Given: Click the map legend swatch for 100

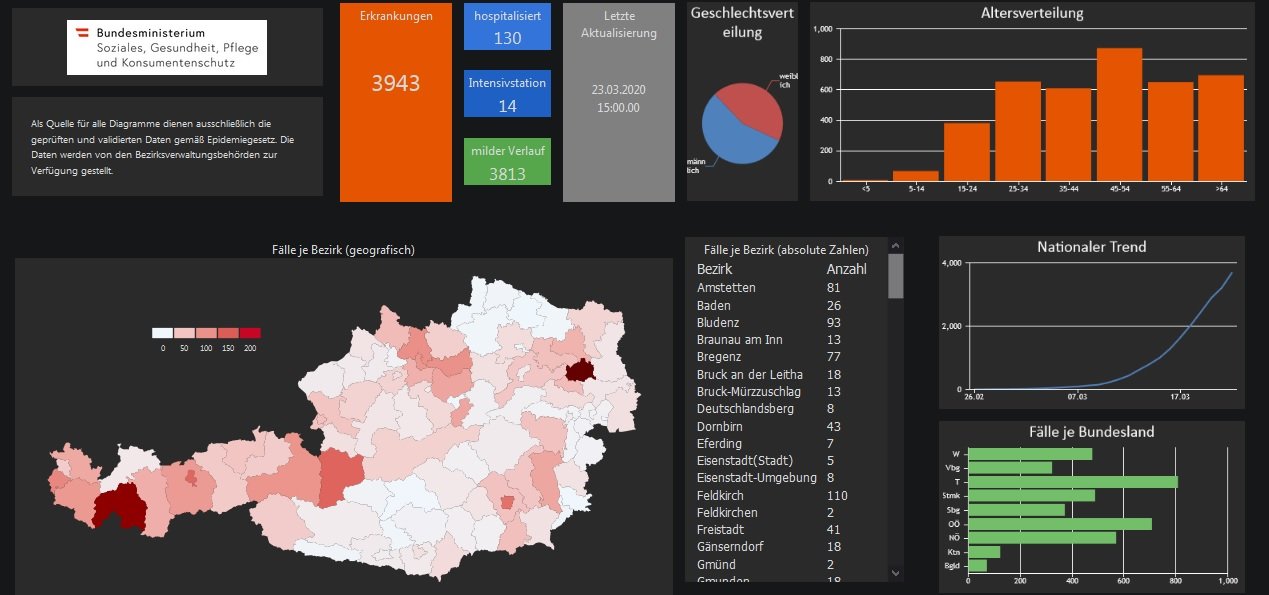Looking at the screenshot, I should pos(207,332).
